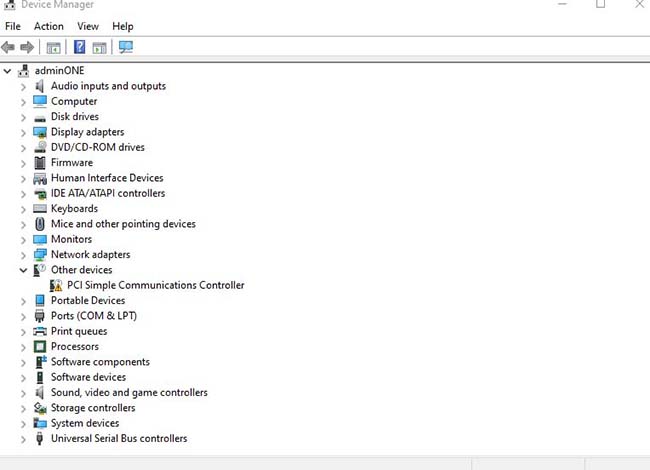Screen dimensions: 650x470
Task: Expand the Portable Devices category
Action: [23, 301]
